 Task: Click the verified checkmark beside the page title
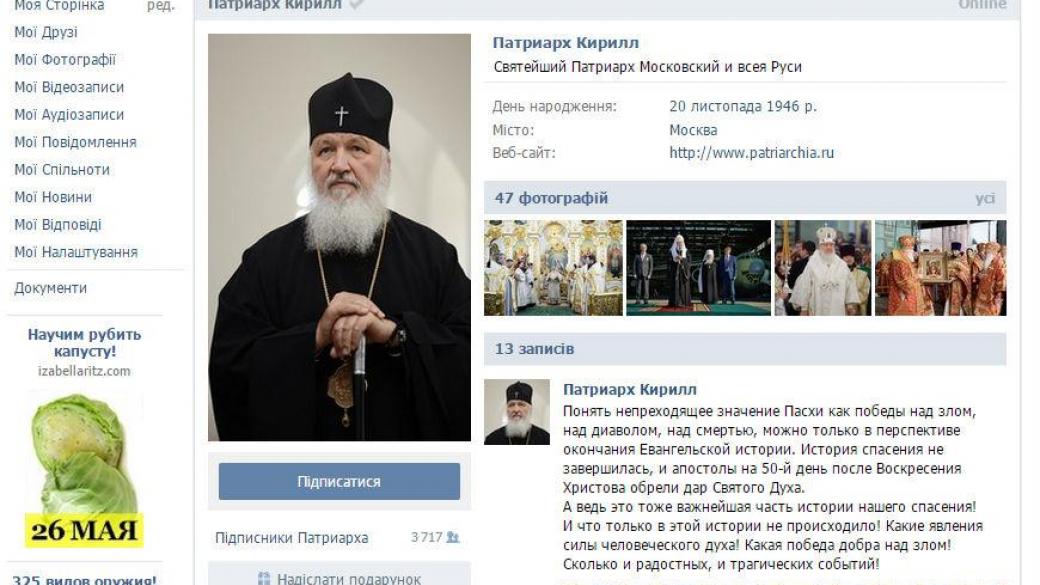[x=356, y=4]
